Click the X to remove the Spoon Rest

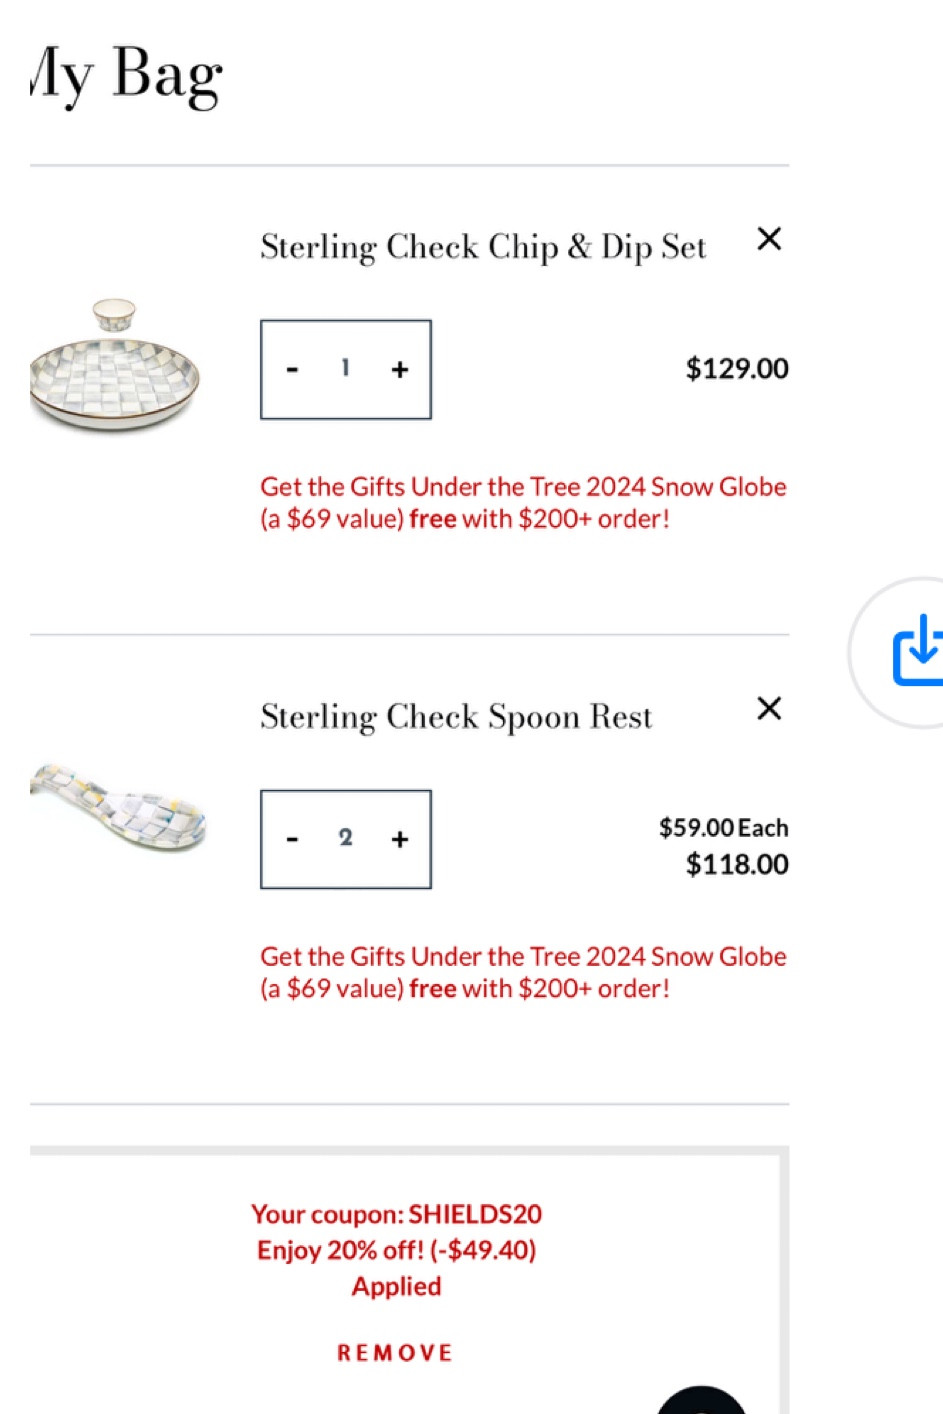pyautogui.click(x=769, y=709)
